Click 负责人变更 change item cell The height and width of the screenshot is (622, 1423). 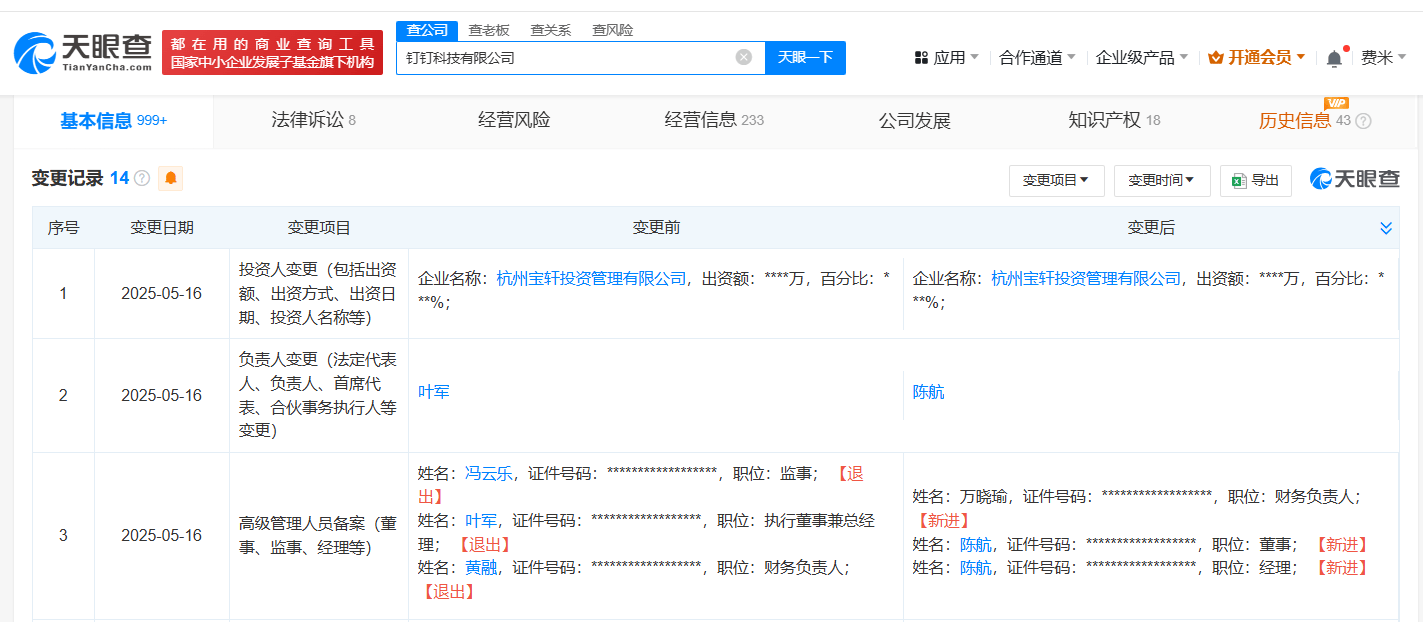pyautogui.click(x=319, y=395)
